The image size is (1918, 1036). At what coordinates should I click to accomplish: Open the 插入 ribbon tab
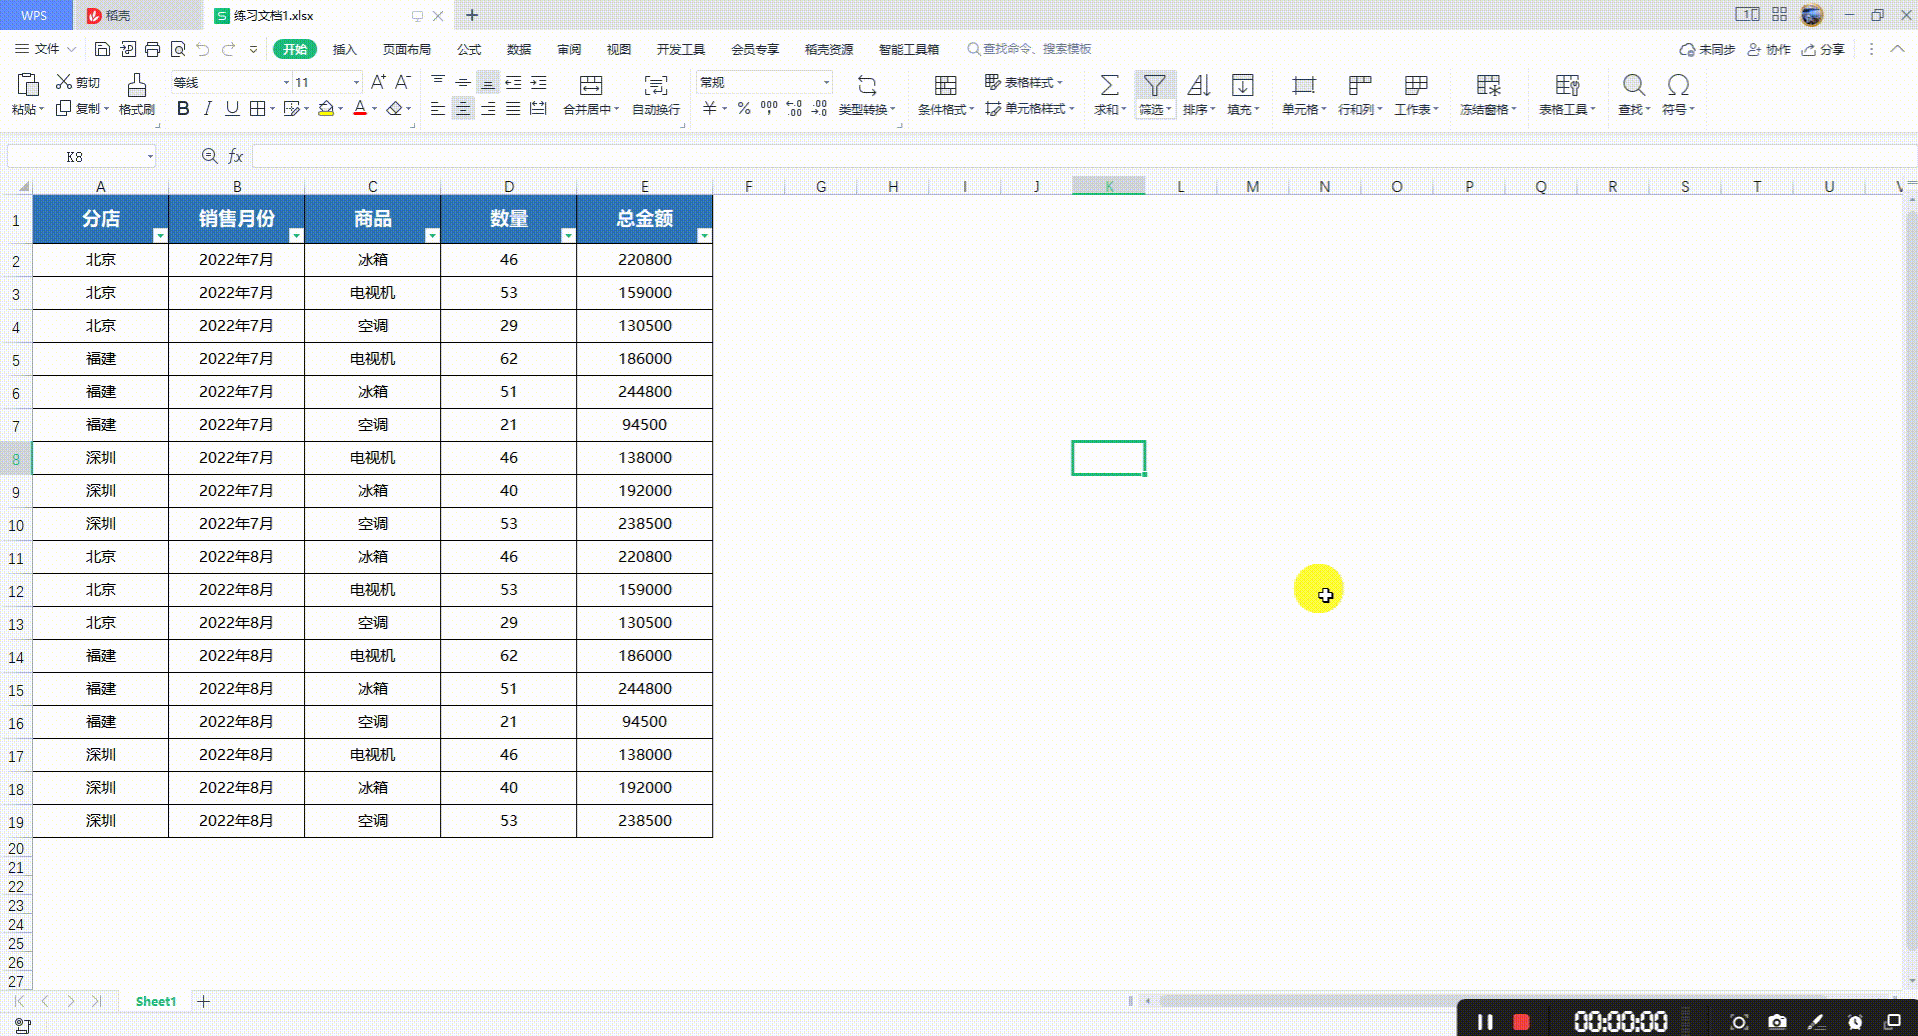coord(344,49)
